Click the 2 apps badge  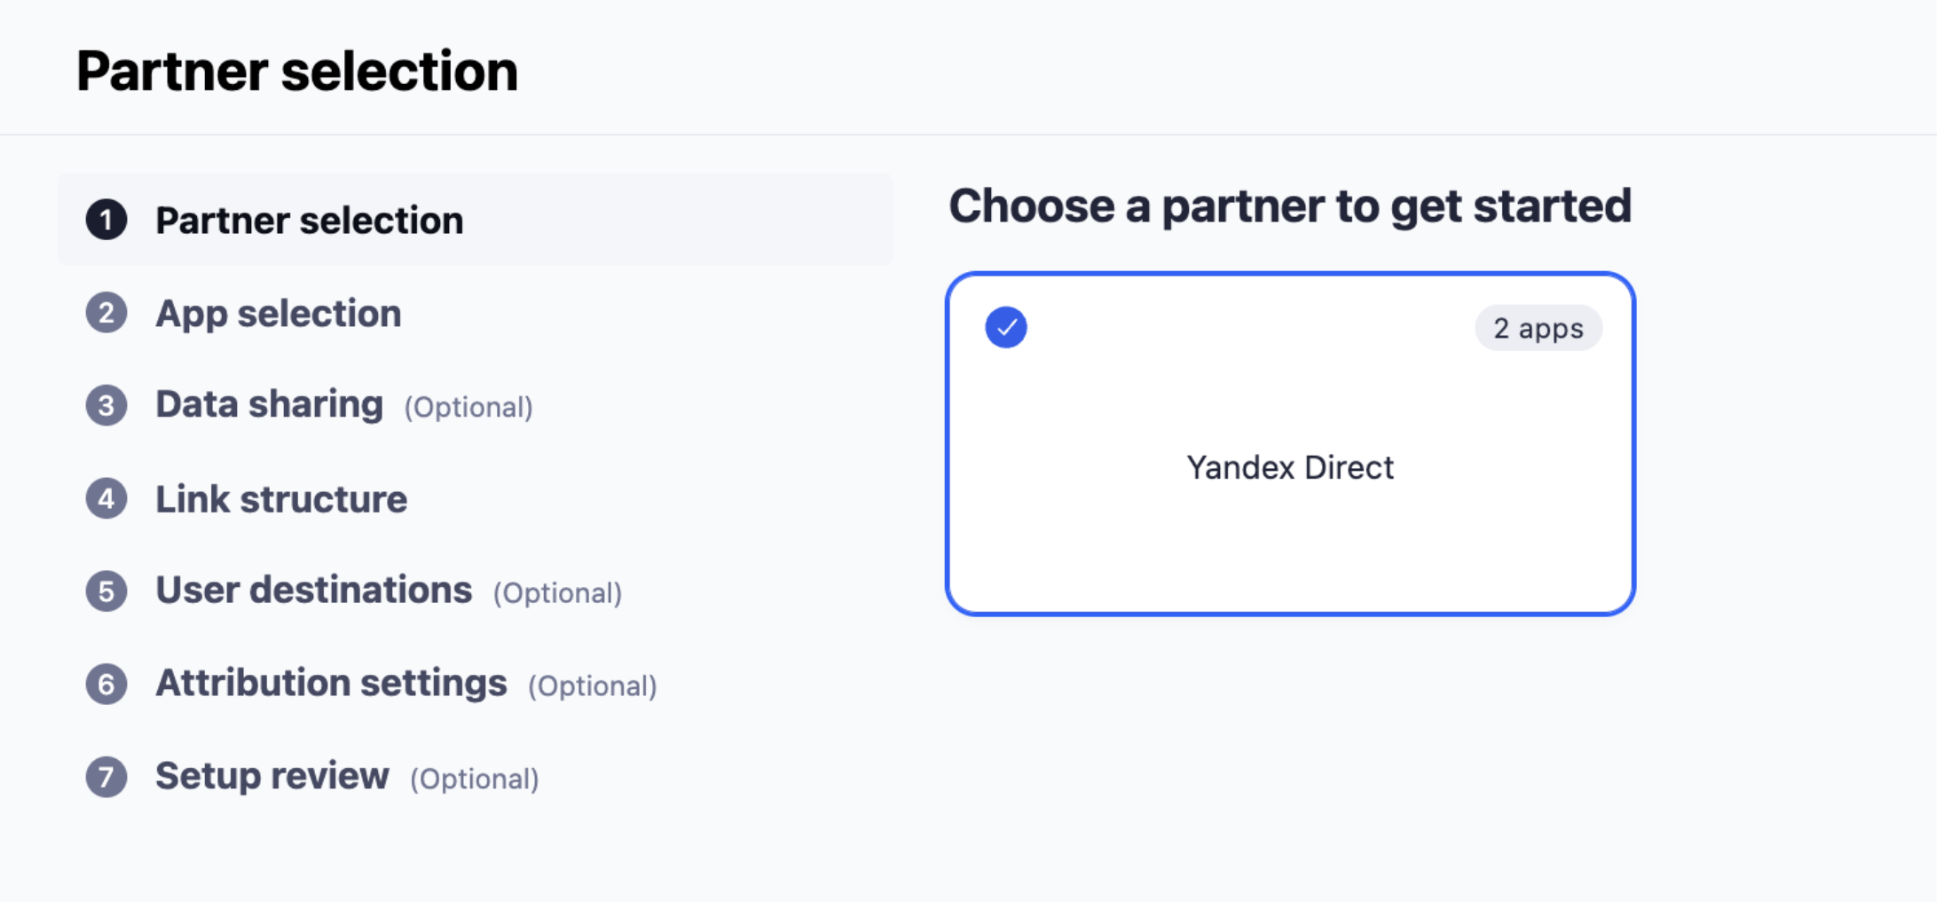(x=1537, y=328)
